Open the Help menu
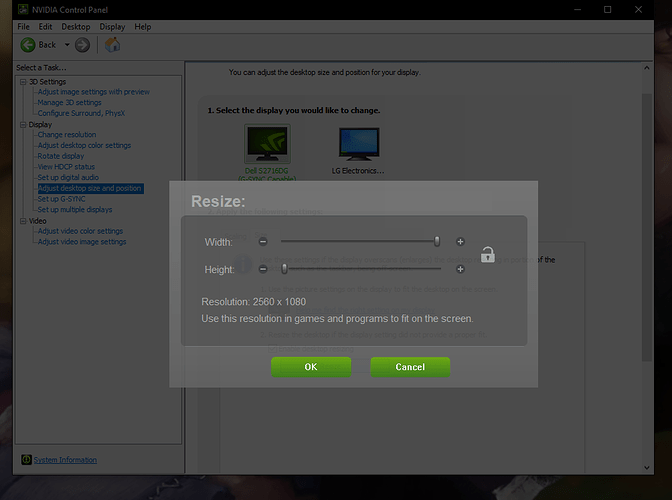Viewport: 672px width, 500px height. coord(143,27)
